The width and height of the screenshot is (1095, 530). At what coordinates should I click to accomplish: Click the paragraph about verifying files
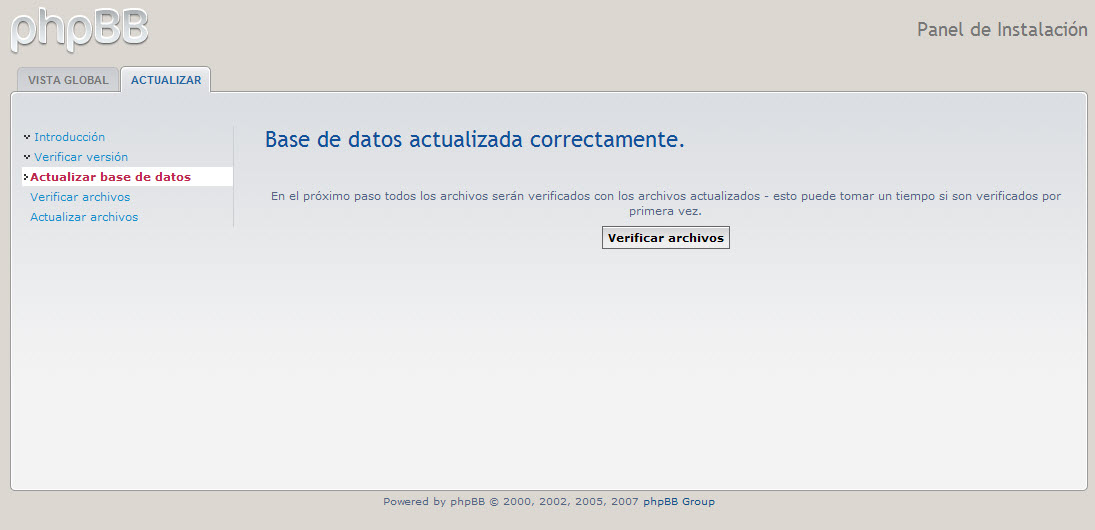pyautogui.click(x=666, y=203)
